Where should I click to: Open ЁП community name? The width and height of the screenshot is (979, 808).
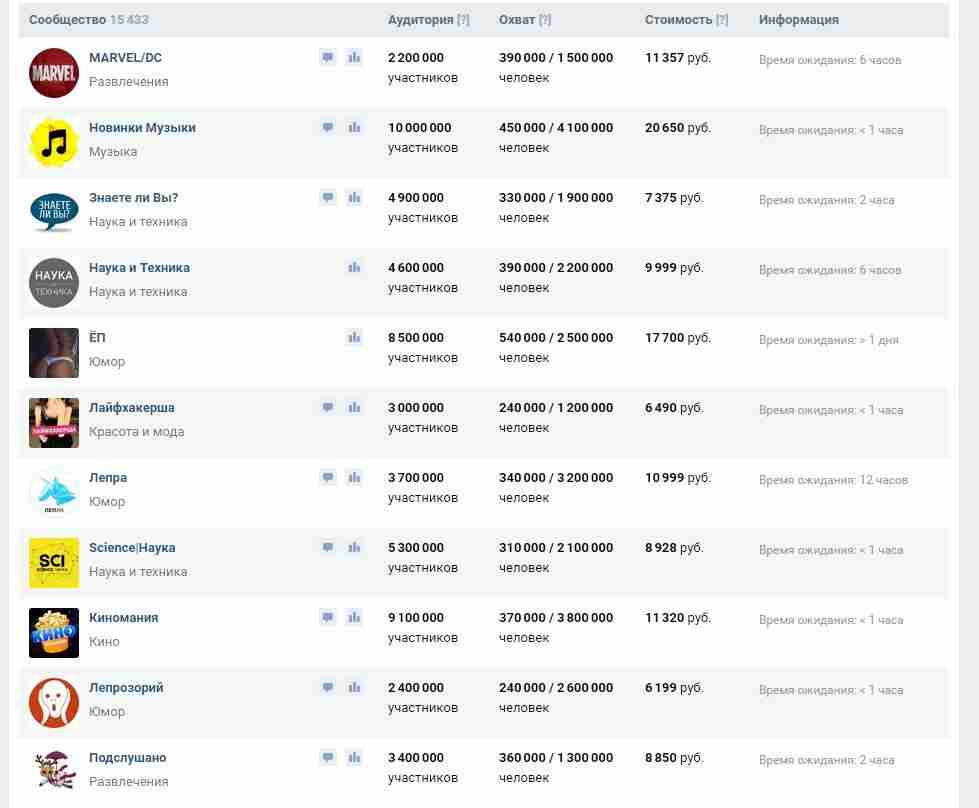pos(97,337)
